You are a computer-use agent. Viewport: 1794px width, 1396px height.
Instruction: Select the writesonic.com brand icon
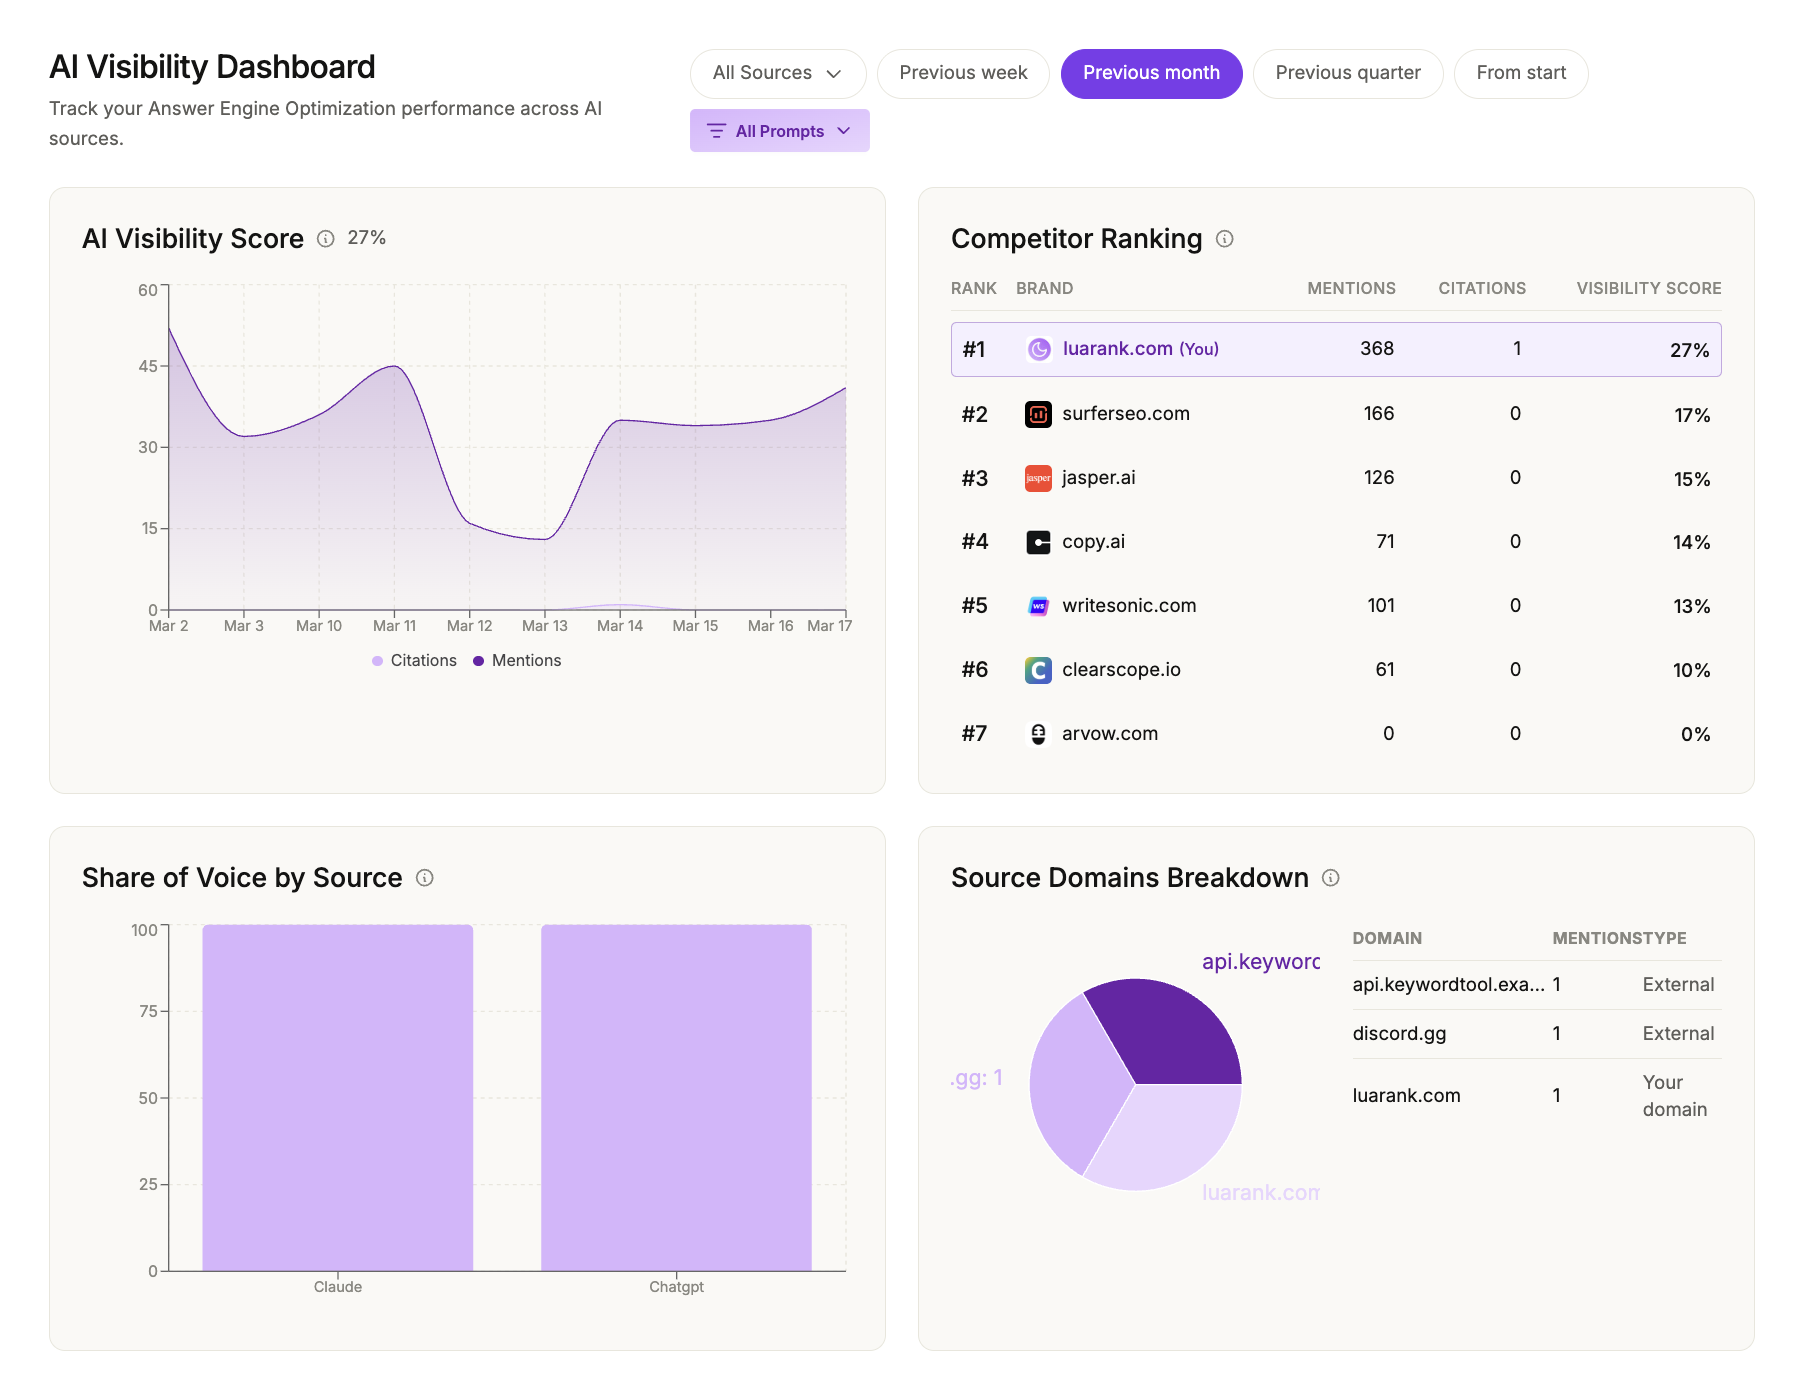1038,605
